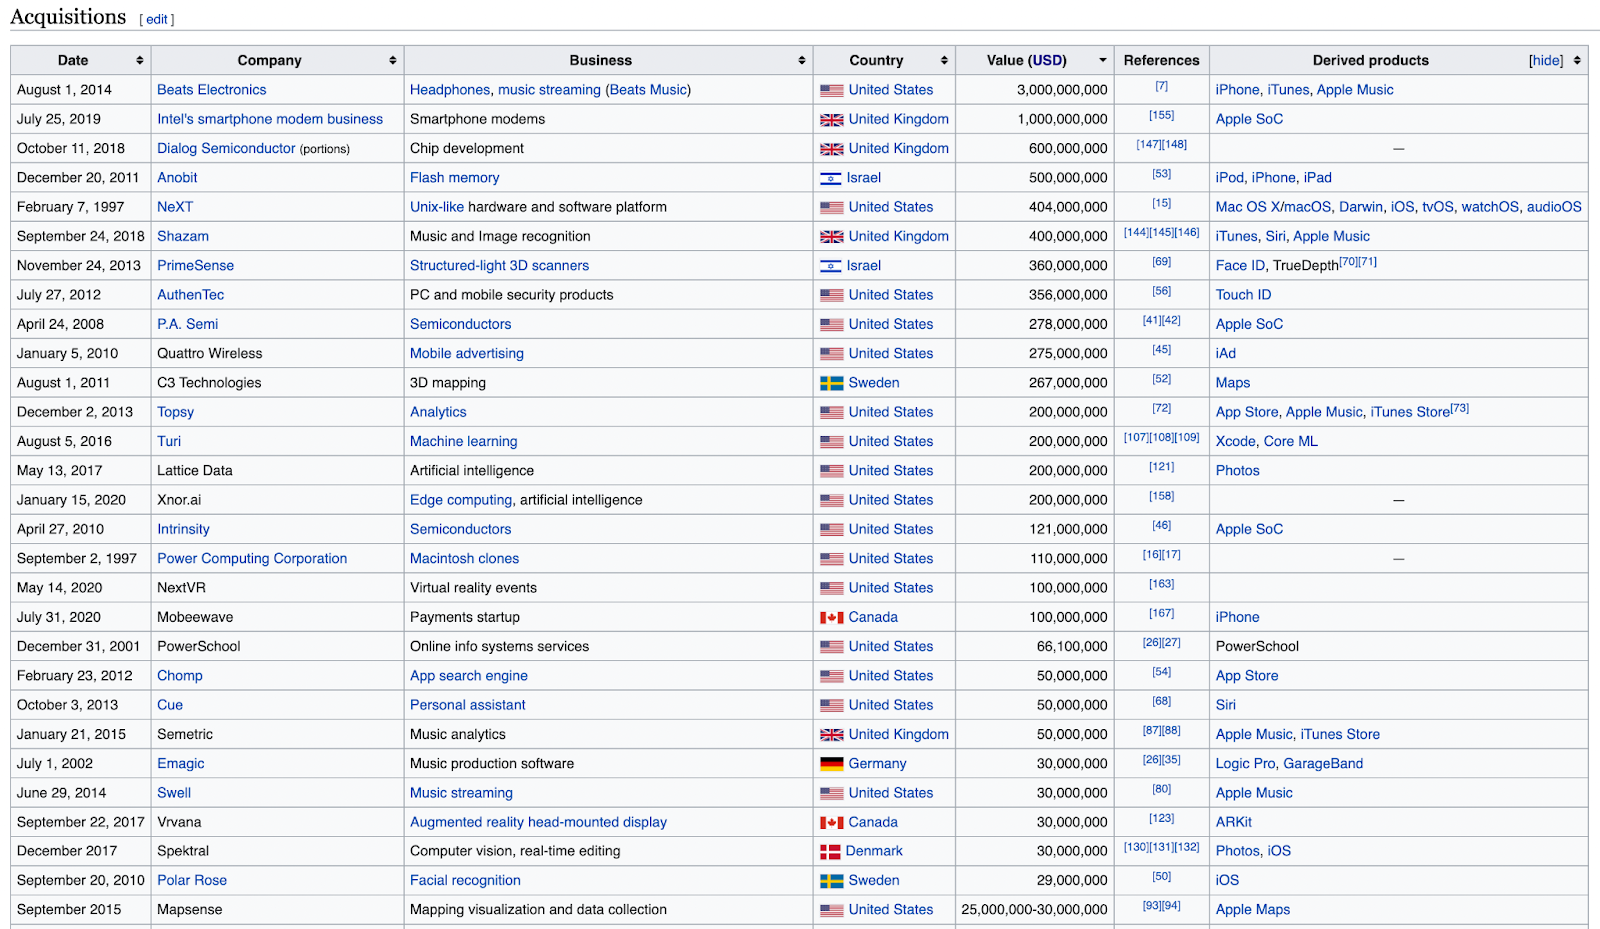The height and width of the screenshot is (929, 1600).
Task: Open the Power Computing Corporation link
Action: 252,559
